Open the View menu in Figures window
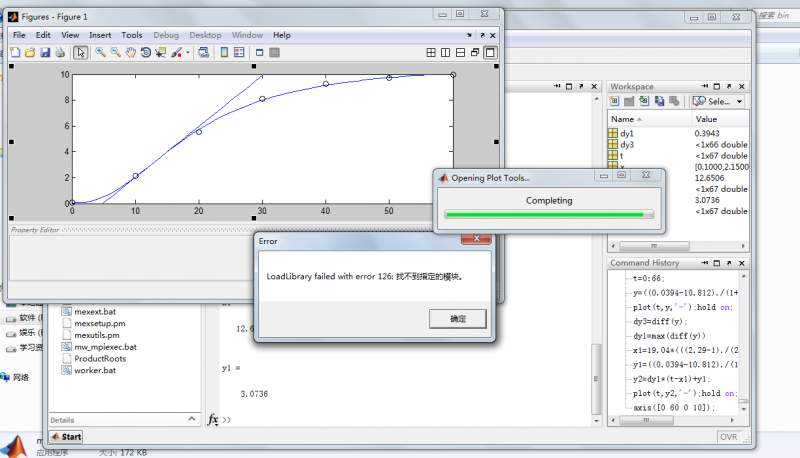800x458 pixels. pyautogui.click(x=70, y=35)
